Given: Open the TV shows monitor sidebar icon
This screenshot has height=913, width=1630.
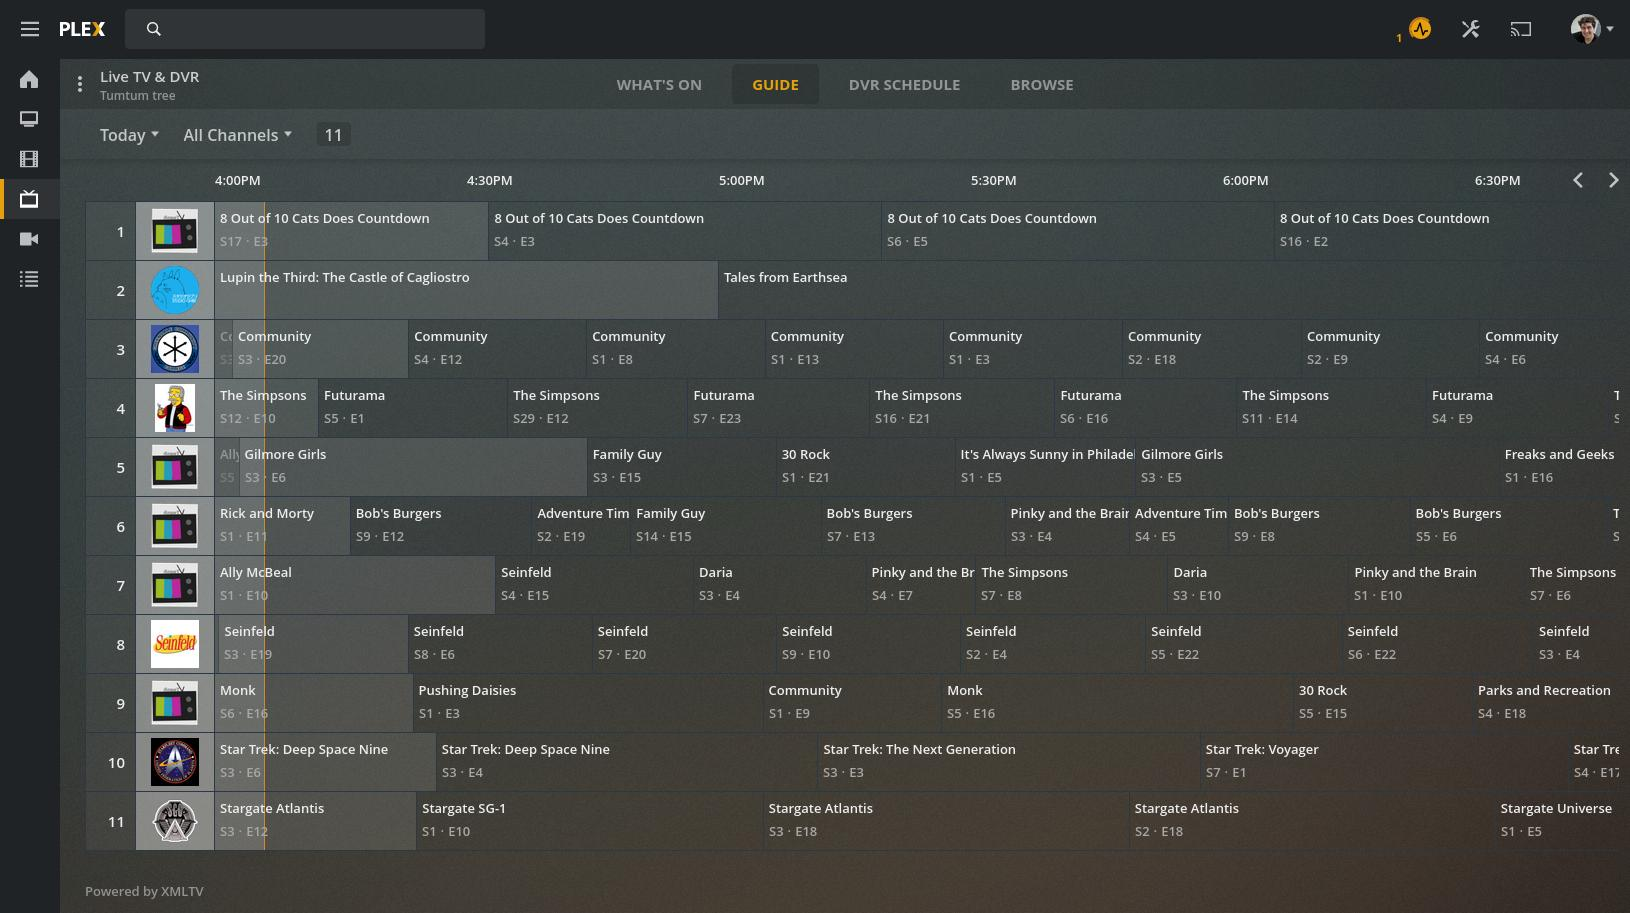Looking at the screenshot, I should point(29,119).
